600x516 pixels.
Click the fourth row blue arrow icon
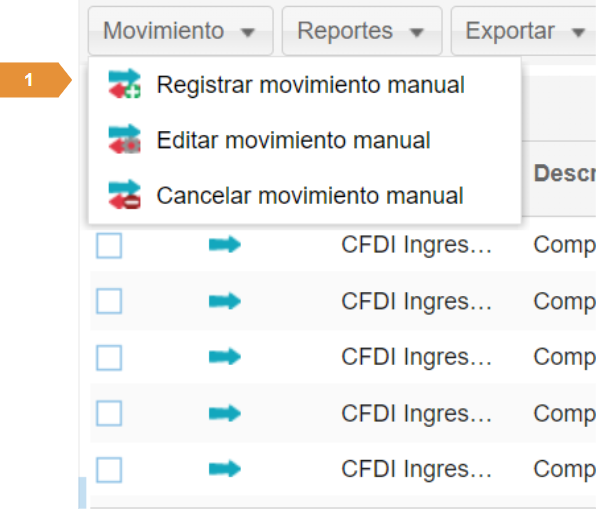pyautogui.click(x=224, y=412)
